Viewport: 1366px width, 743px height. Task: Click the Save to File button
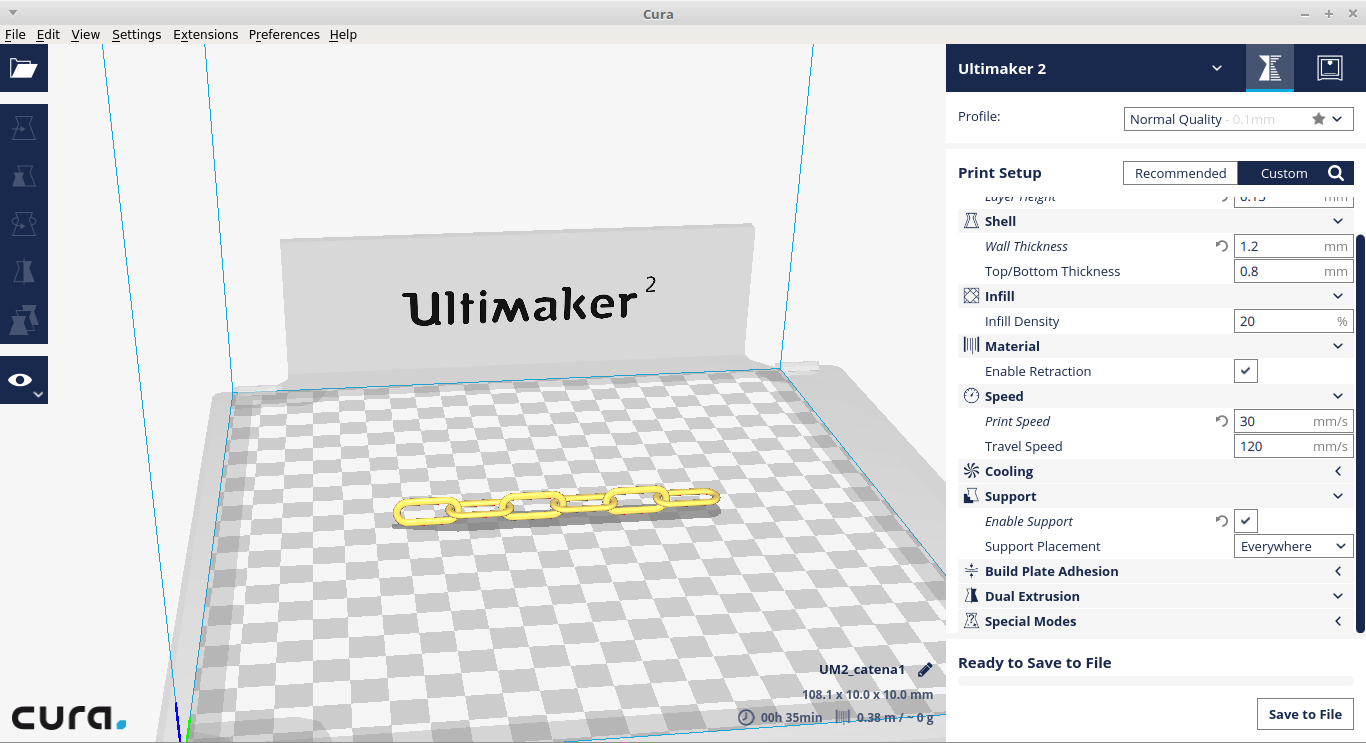coord(1305,714)
